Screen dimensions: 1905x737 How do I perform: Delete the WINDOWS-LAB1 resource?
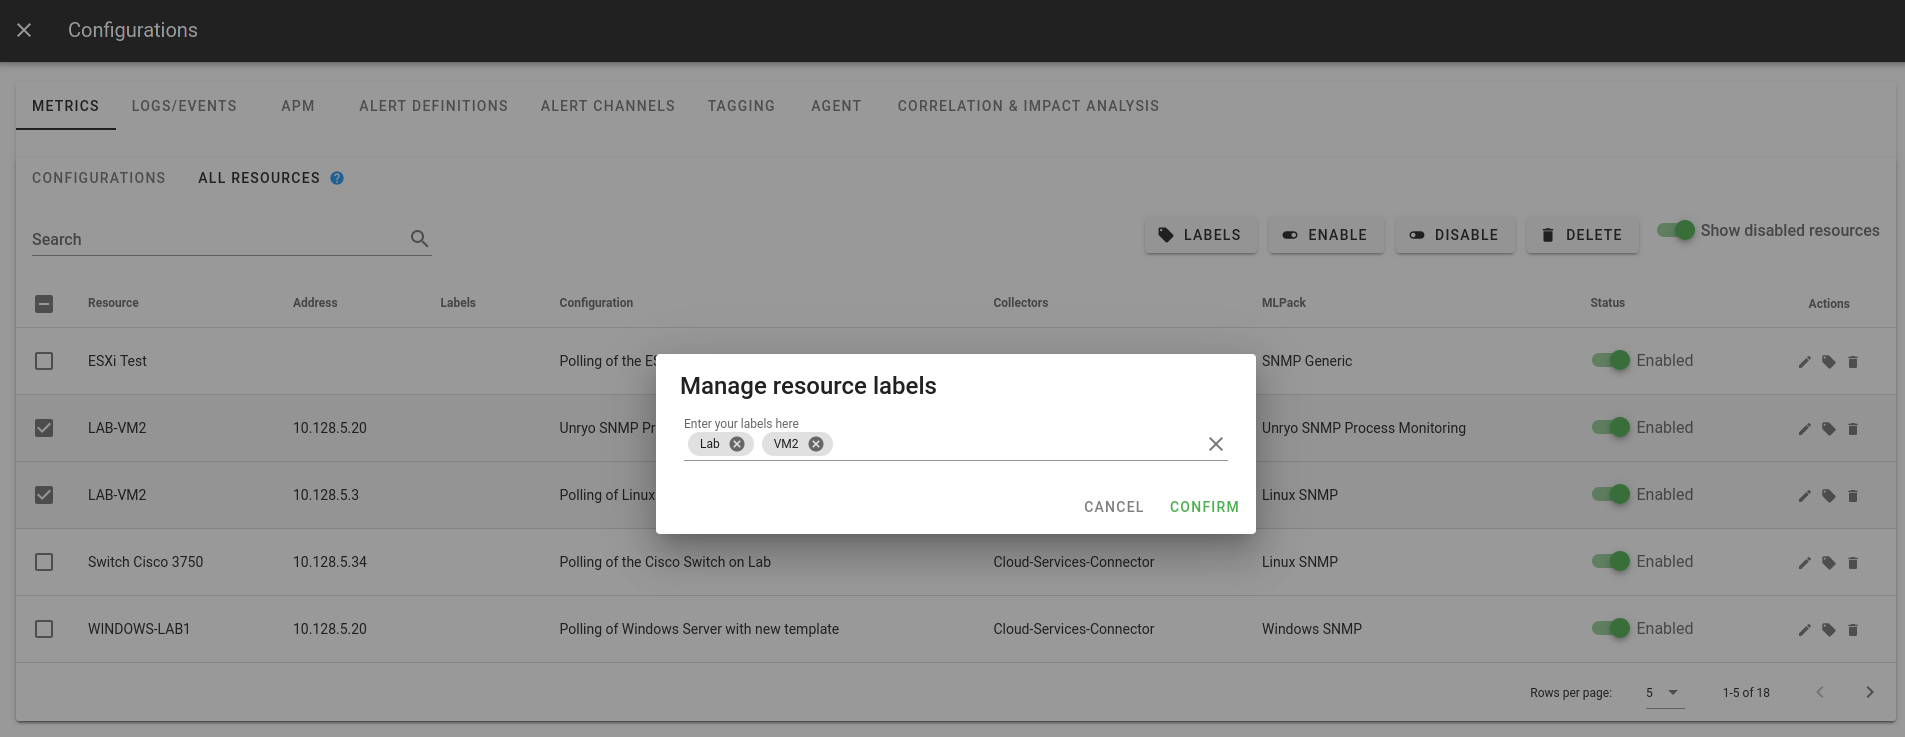[1853, 630]
